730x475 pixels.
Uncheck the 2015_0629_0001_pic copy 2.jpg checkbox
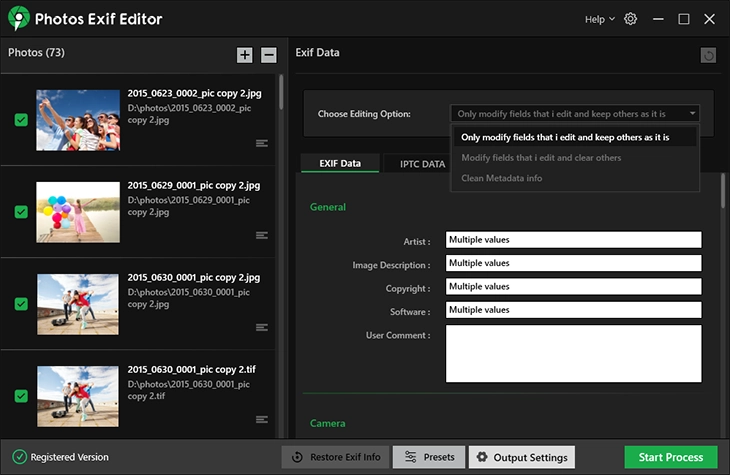click(x=21, y=212)
